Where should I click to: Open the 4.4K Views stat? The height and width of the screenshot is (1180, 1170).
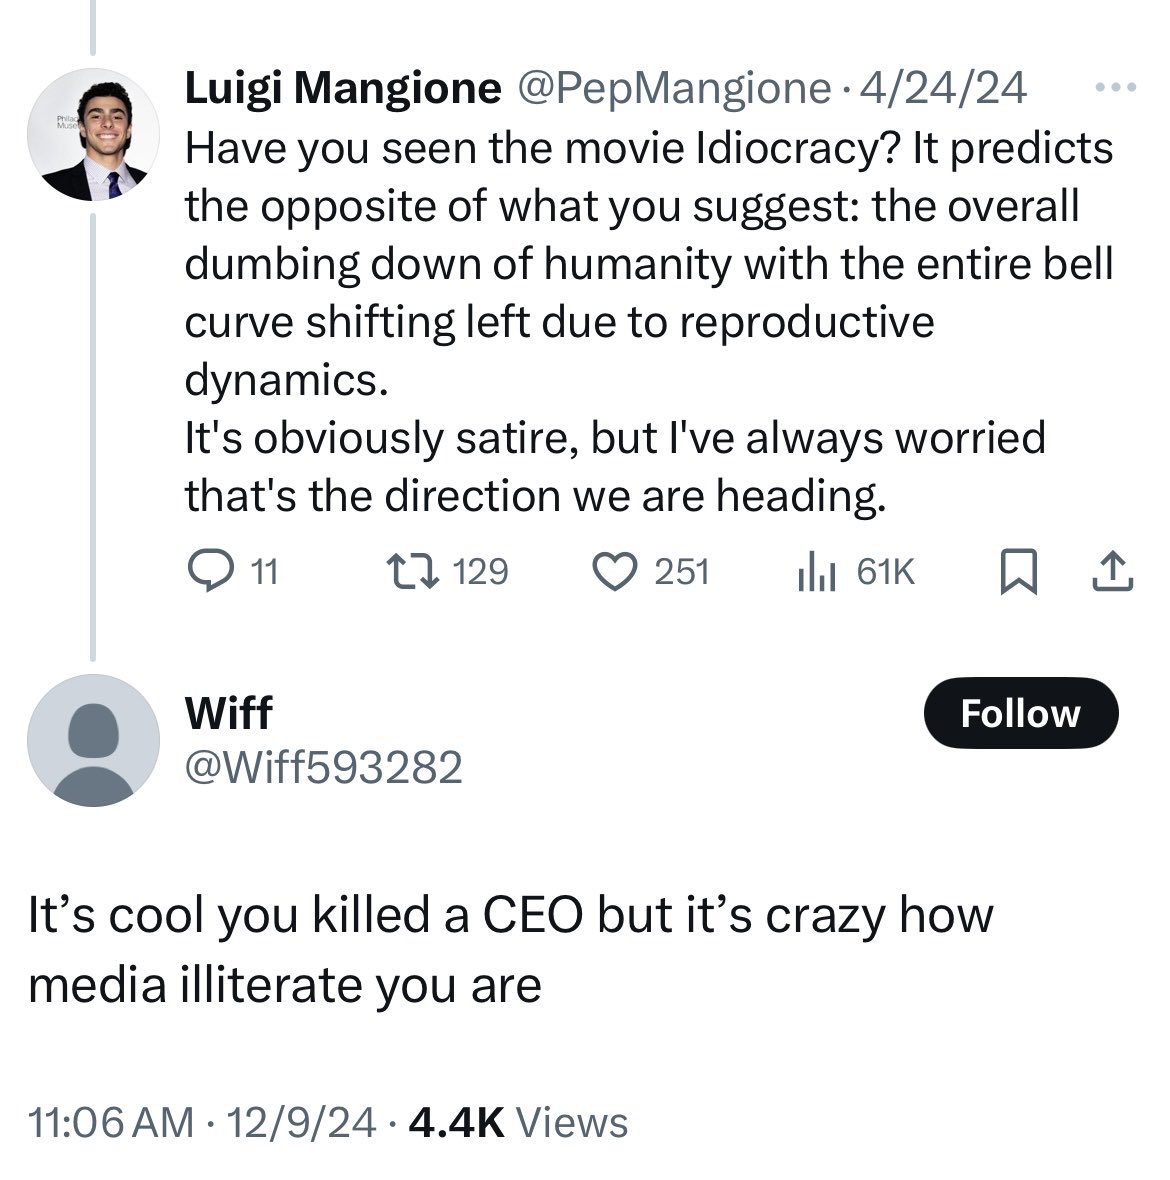tap(519, 1122)
